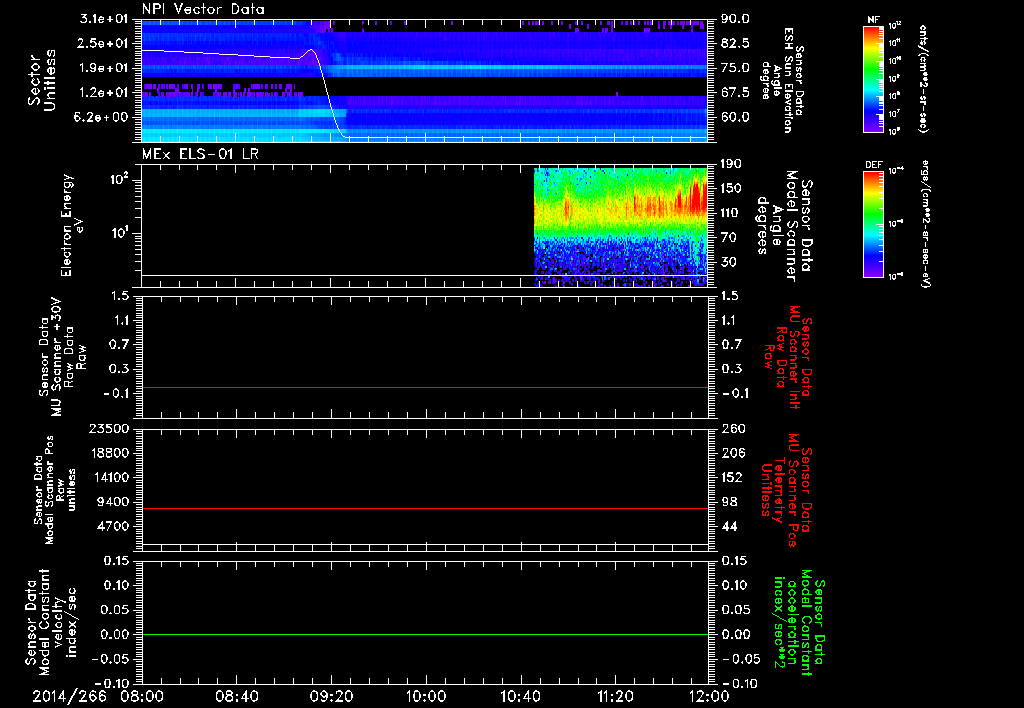The image size is (1024, 708).
Task: Click the red MU Scanner Int Raw Data label
Action: [x=790, y=358]
